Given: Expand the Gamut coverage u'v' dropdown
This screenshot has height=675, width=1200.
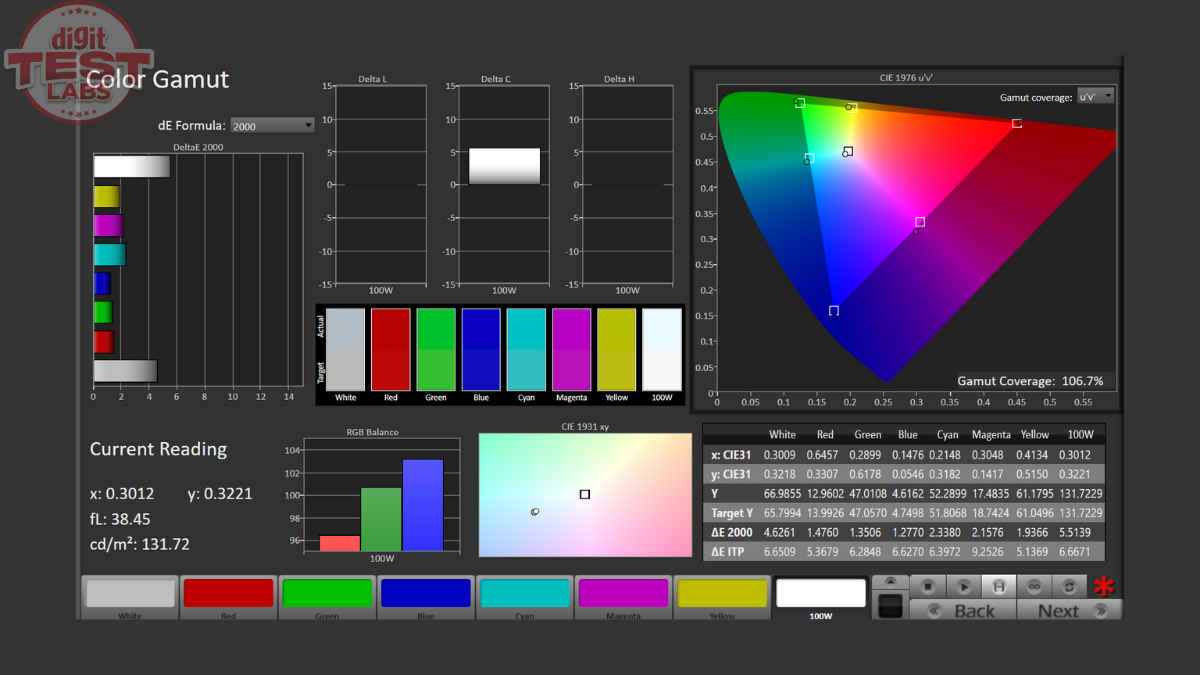Looking at the screenshot, I should 1095,97.
